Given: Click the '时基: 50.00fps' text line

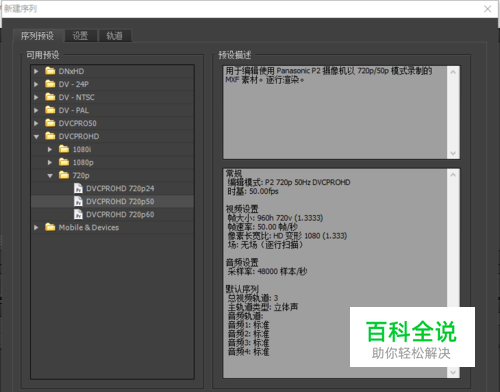Looking at the screenshot, I should click(253, 191).
